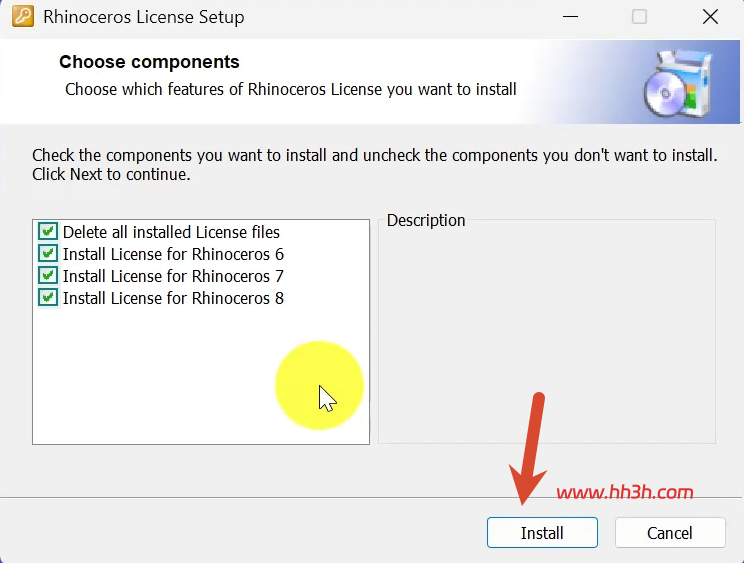Minimize the Rhinoceros License Setup window
The width and height of the screenshot is (744, 563).
pyautogui.click(x=570, y=17)
